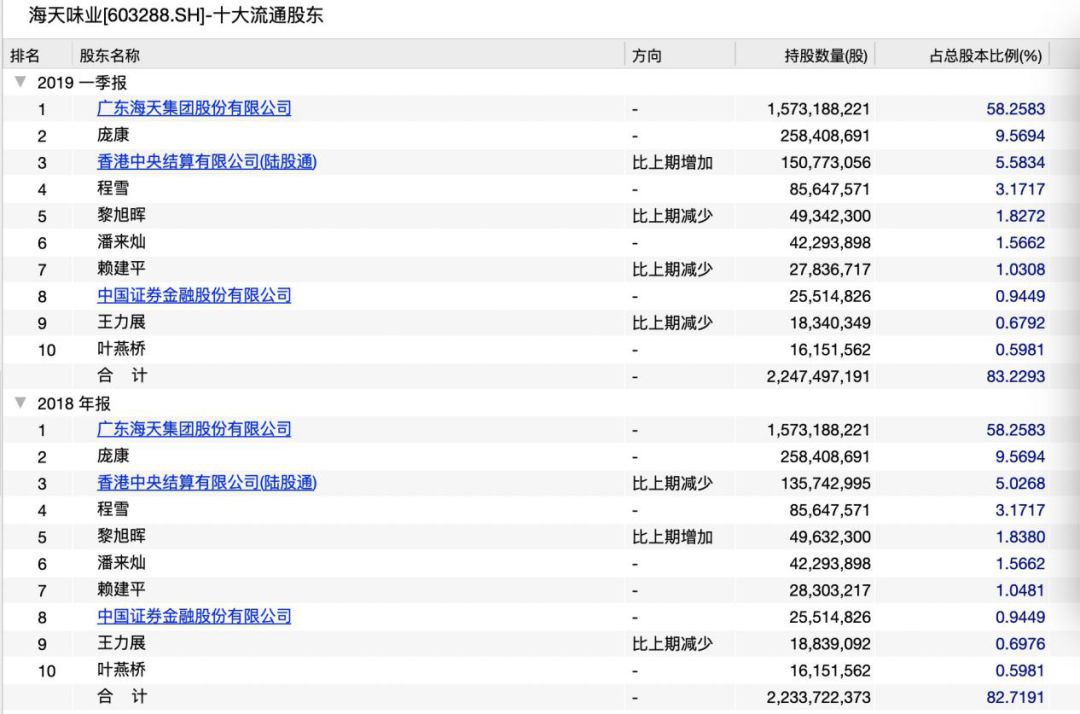Viewport: 1080px width, 714px height.
Task: Sort by the 股东名称 column header
Action: (x=110, y=56)
